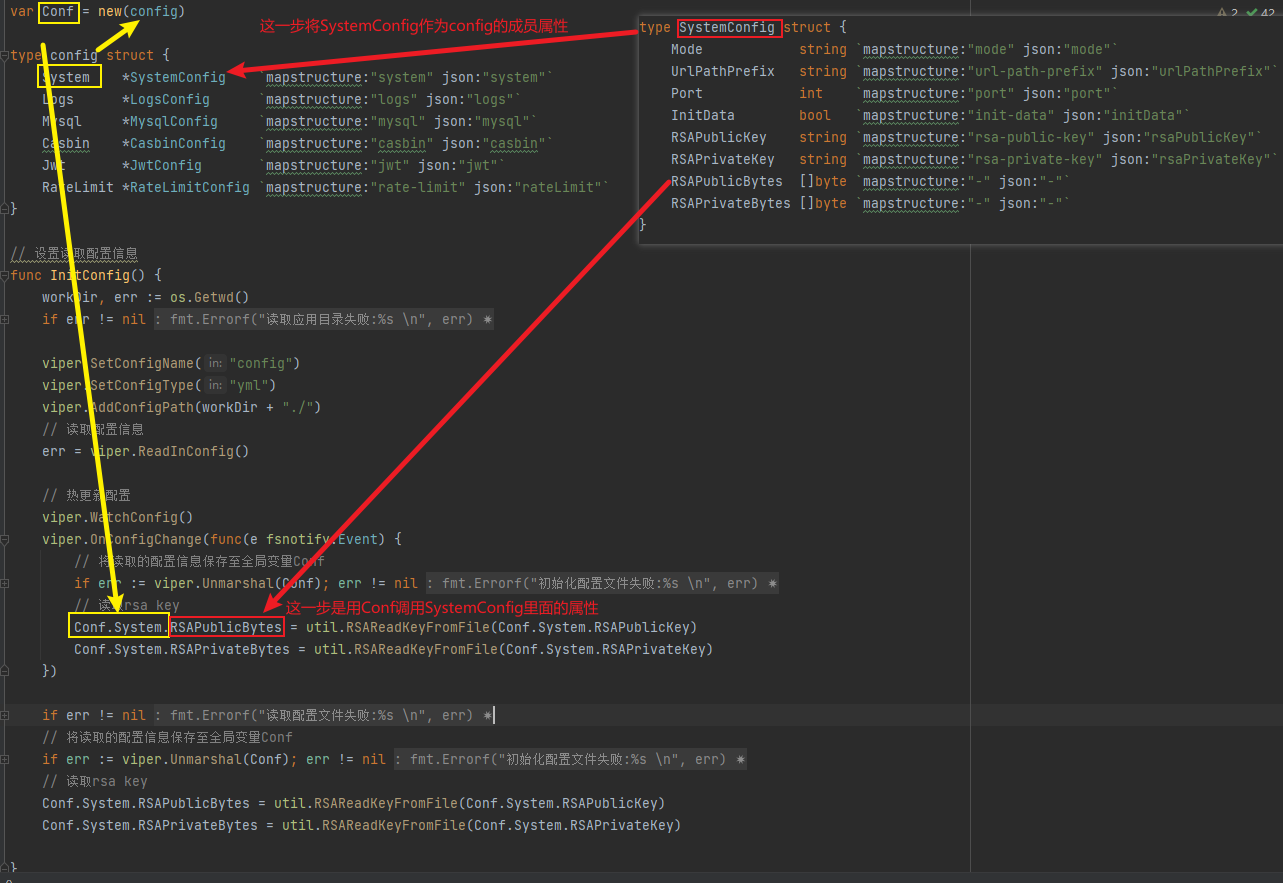The image size is (1283, 883).
Task: Expand fold marker beside OnConfigChange Unmarshal line
Action: (6, 583)
